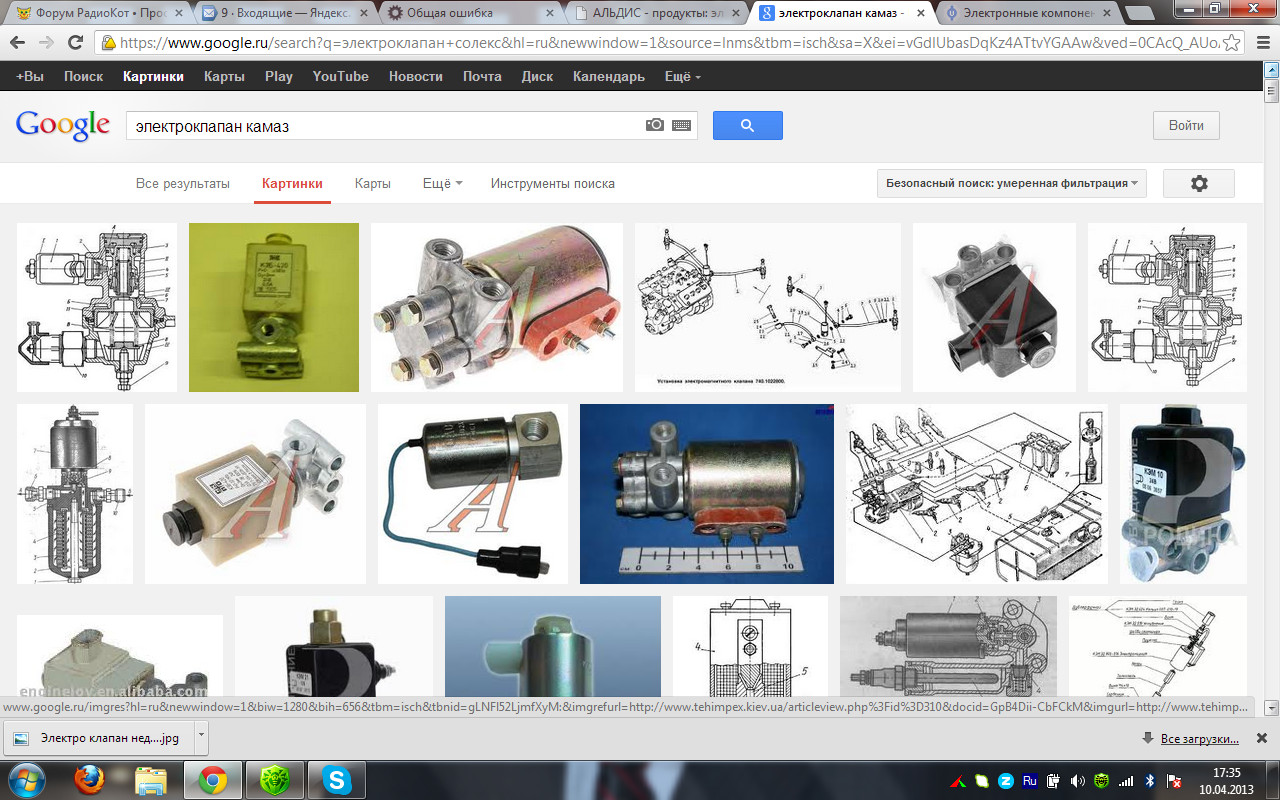Click the volume speaker icon in system tray
Viewport: 1280px width, 800px height.
click(1077, 780)
